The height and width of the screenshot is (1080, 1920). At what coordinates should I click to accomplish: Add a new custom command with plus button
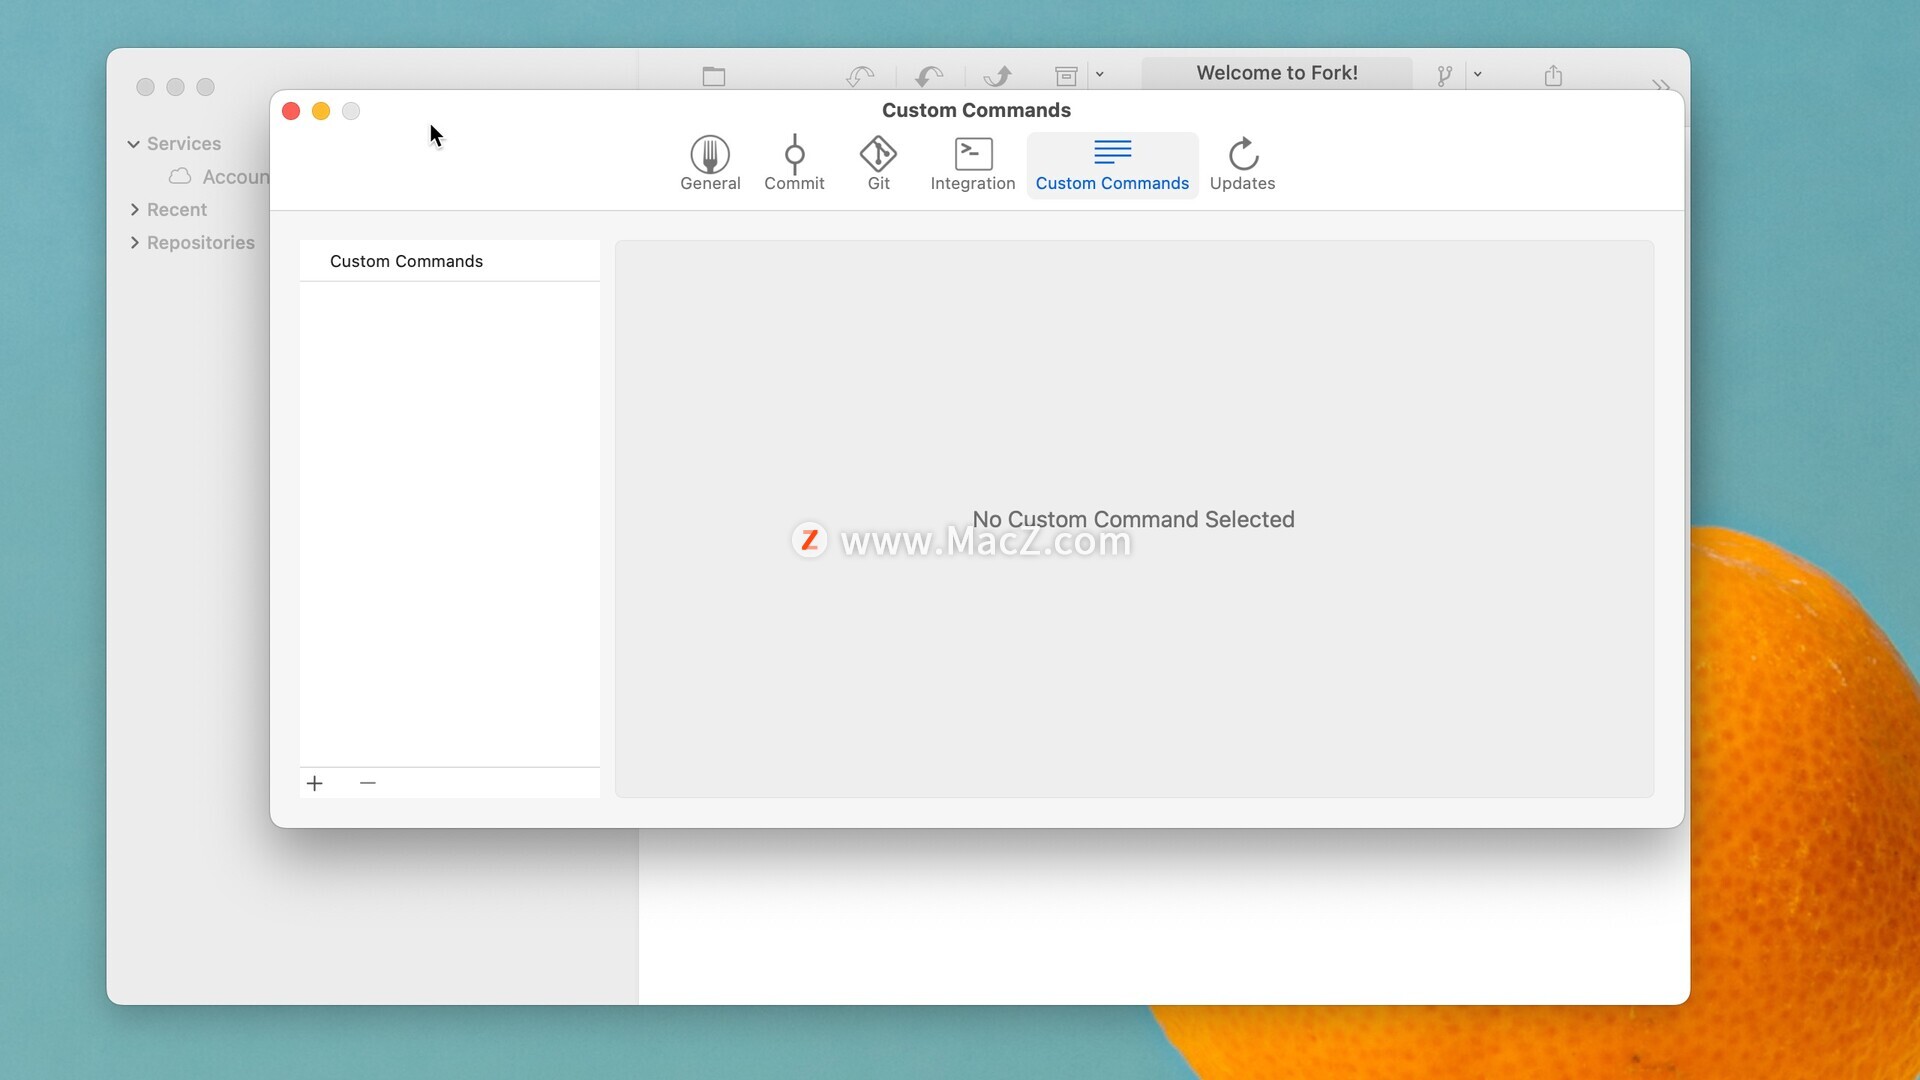tap(315, 783)
